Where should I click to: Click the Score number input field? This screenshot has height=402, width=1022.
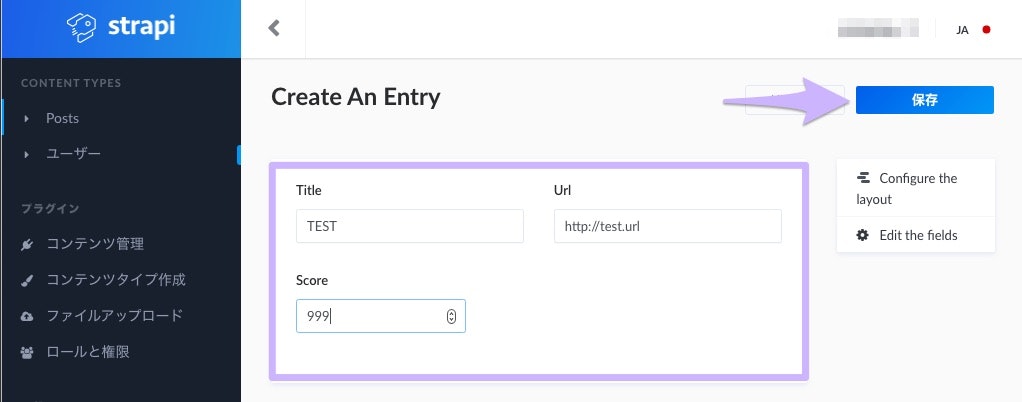coord(370,316)
